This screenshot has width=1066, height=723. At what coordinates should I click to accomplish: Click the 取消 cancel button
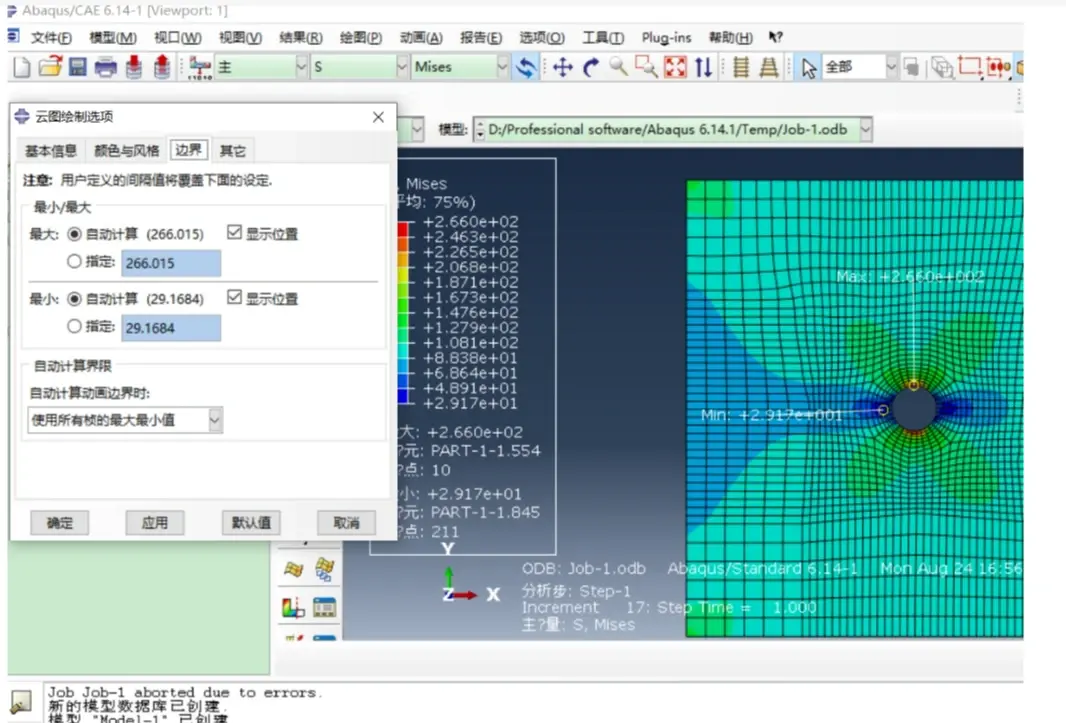point(346,522)
